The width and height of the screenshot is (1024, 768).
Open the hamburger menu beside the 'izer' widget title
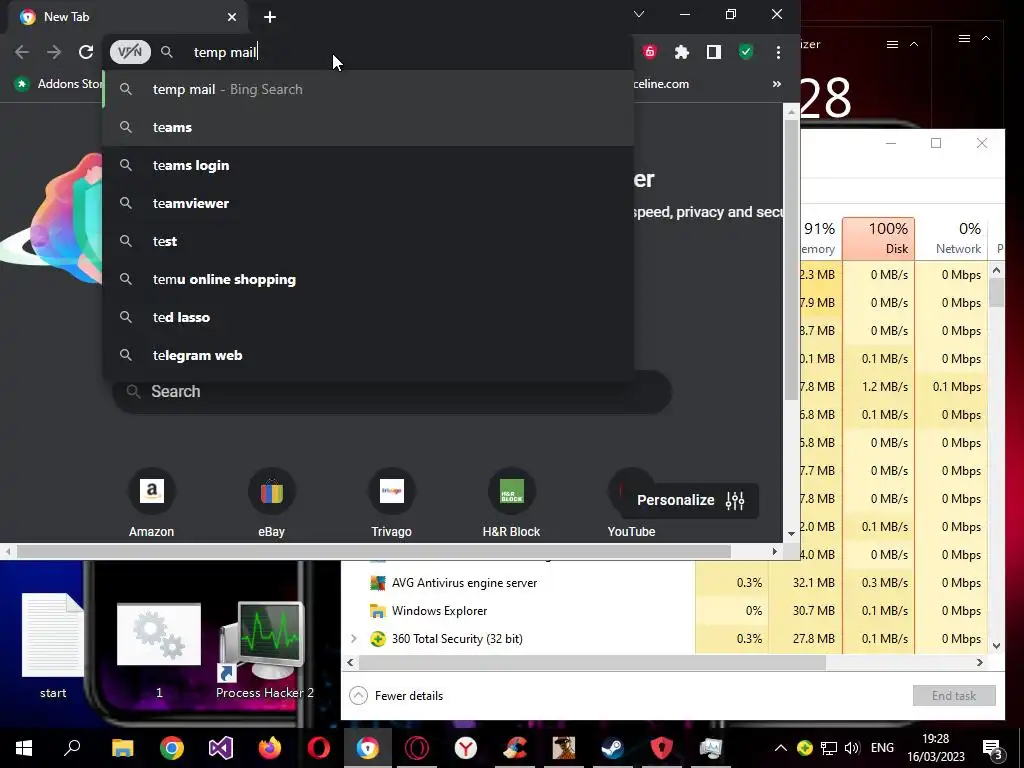pyautogui.click(x=892, y=44)
